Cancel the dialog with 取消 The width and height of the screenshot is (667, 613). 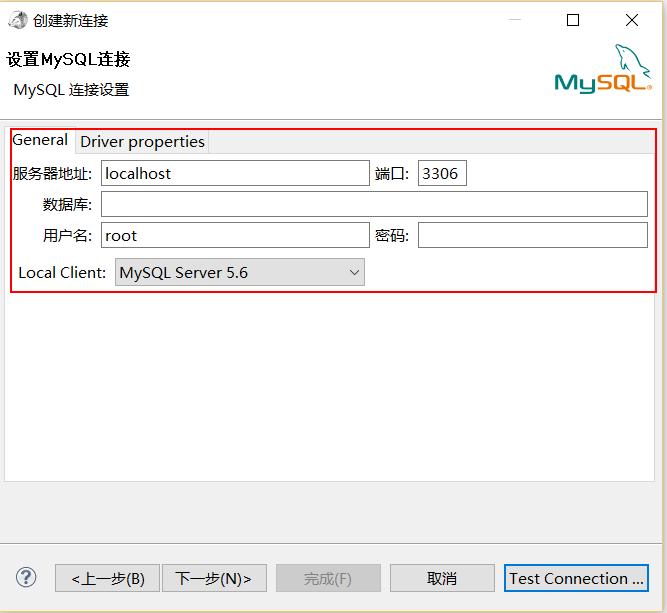pyautogui.click(x=442, y=579)
